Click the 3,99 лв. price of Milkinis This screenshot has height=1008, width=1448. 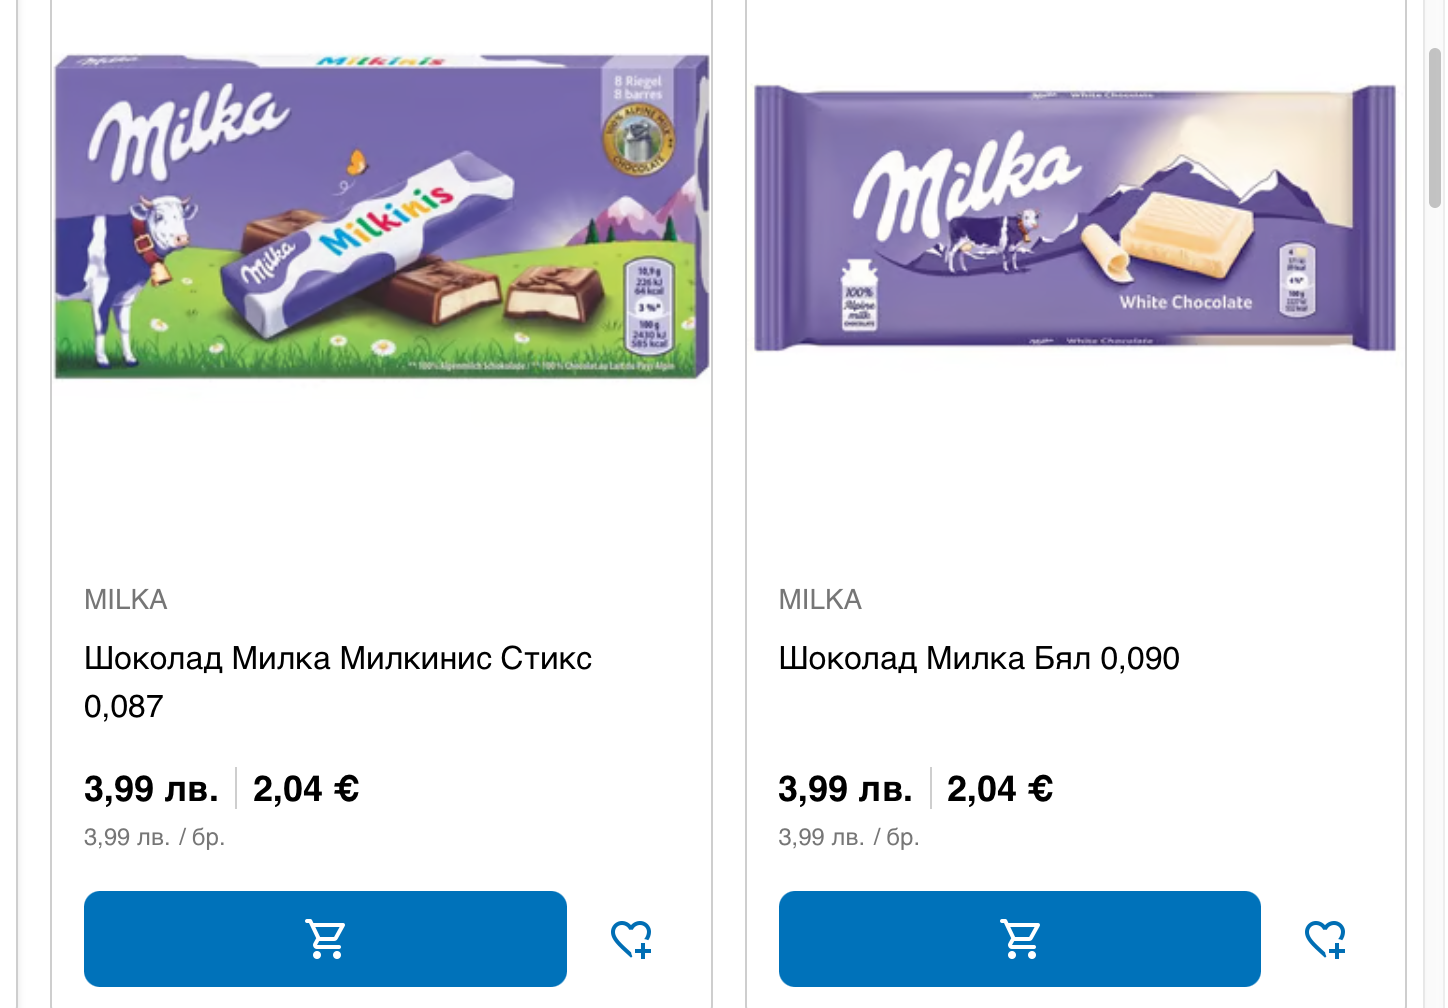click(151, 789)
